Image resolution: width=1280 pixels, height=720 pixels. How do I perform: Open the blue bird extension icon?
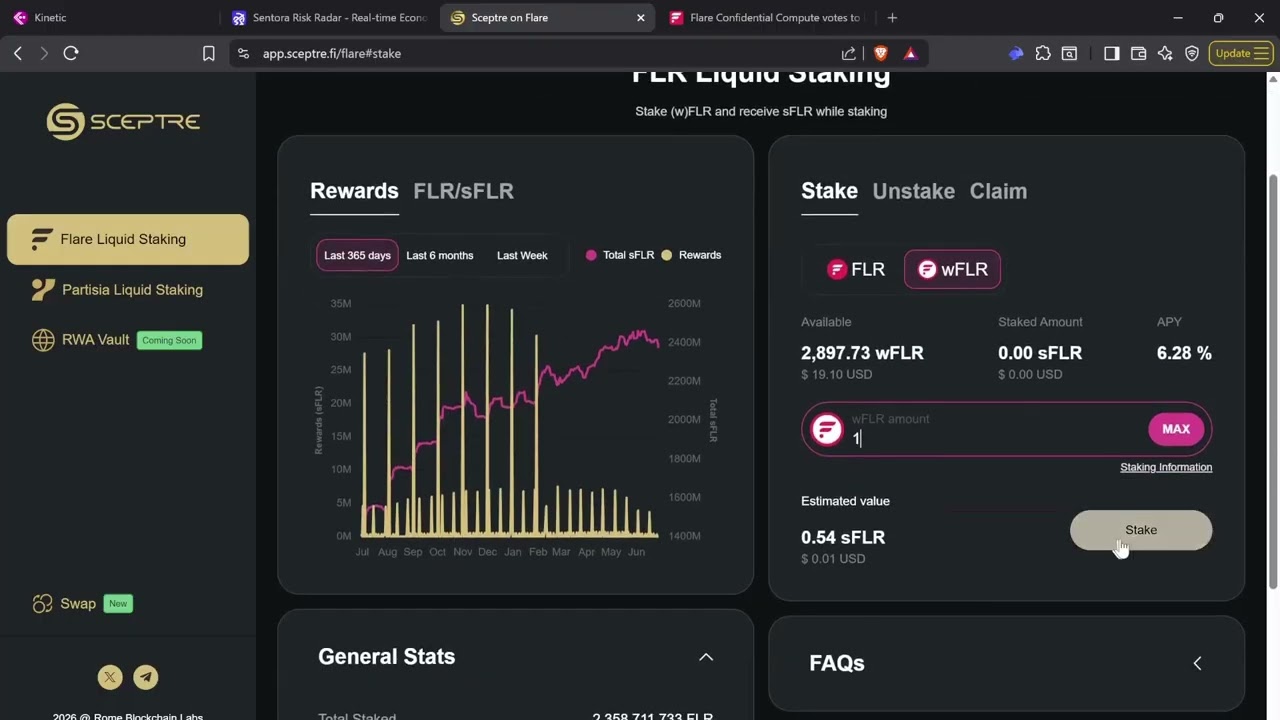[x=1016, y=53]
